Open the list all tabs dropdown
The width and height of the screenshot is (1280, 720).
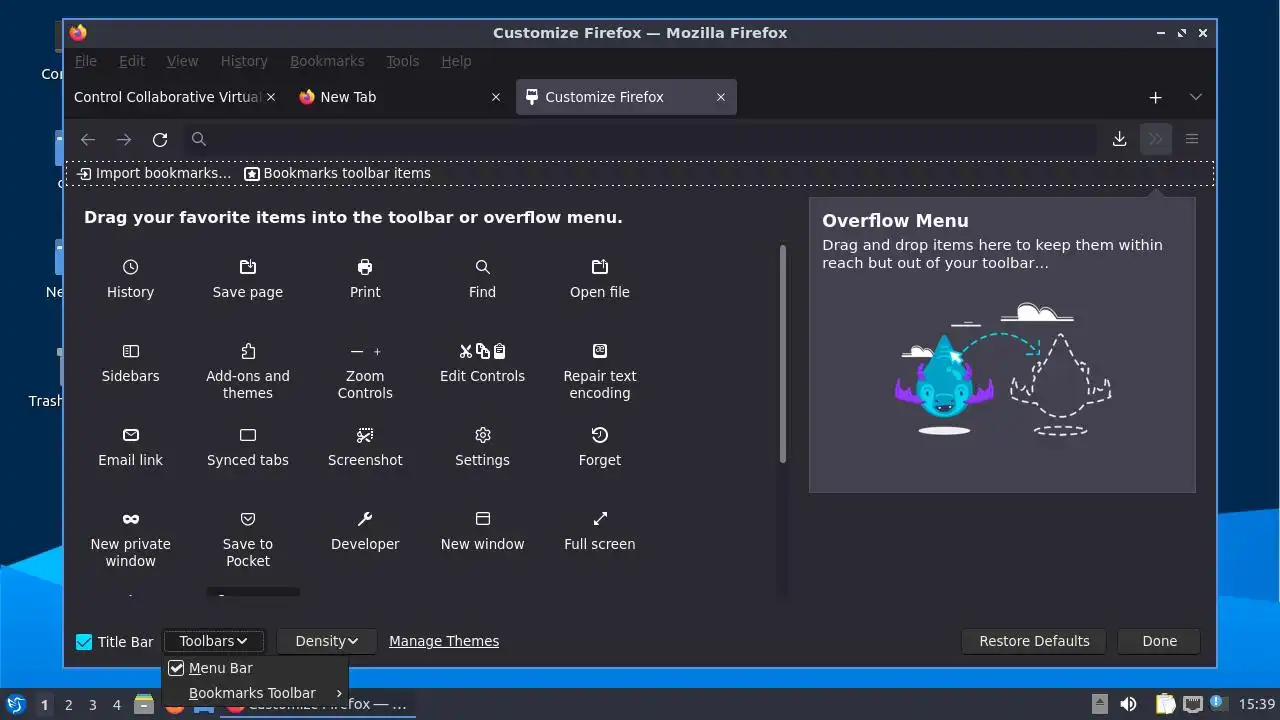1195,97
